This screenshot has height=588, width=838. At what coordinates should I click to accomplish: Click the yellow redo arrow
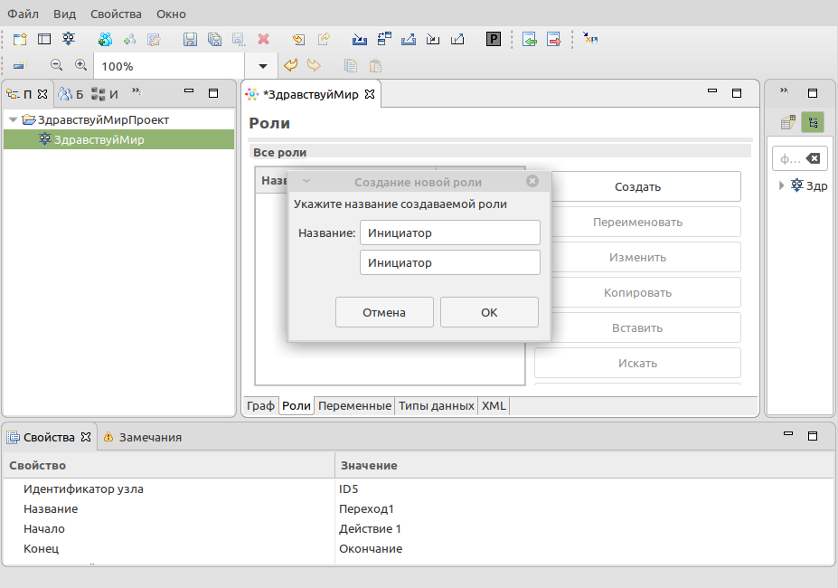click(x=314, y=66)
